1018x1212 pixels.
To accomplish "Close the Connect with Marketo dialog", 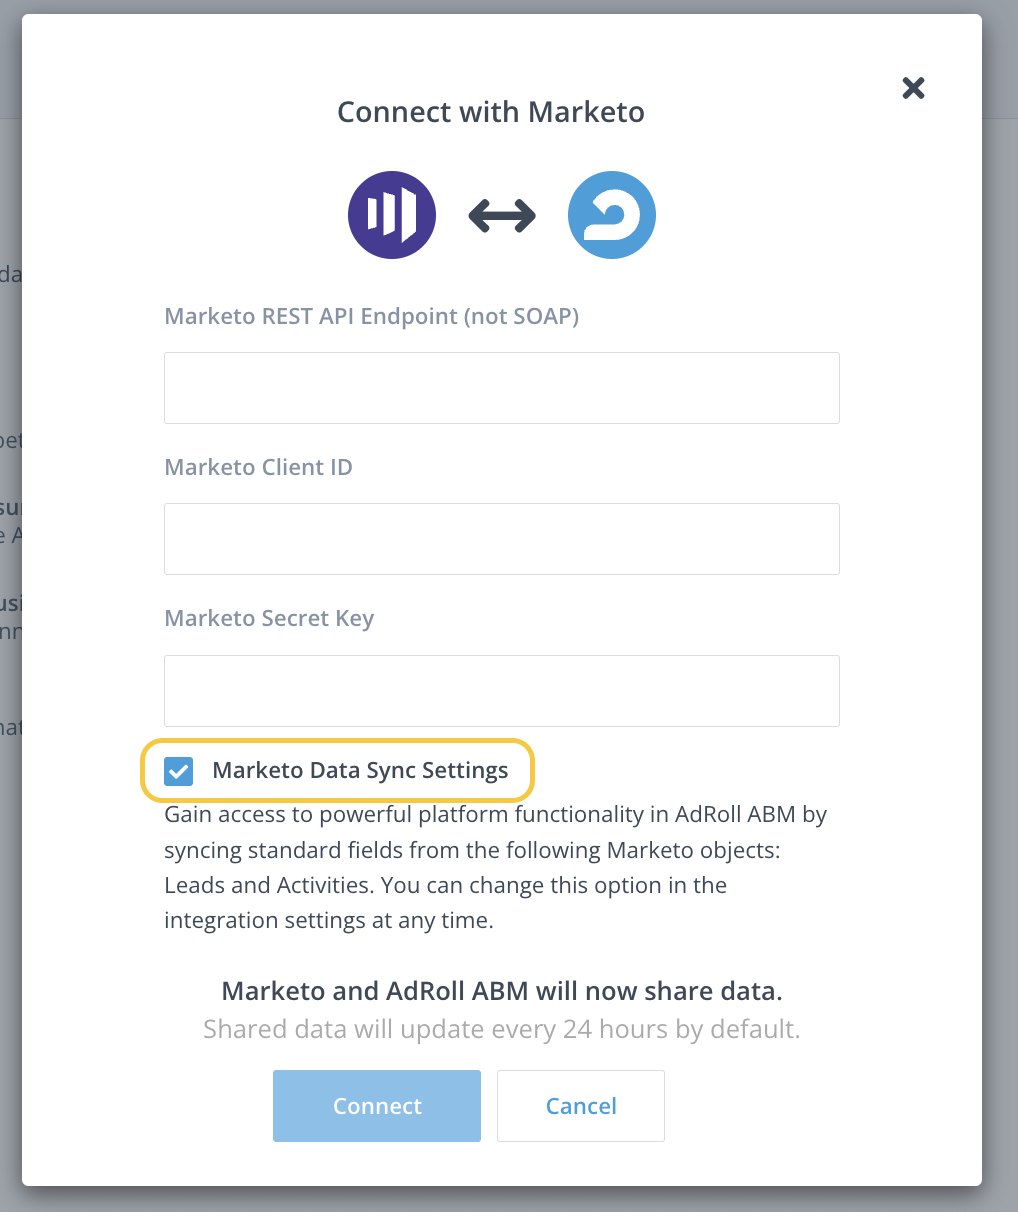I will [x=913, y=88].
